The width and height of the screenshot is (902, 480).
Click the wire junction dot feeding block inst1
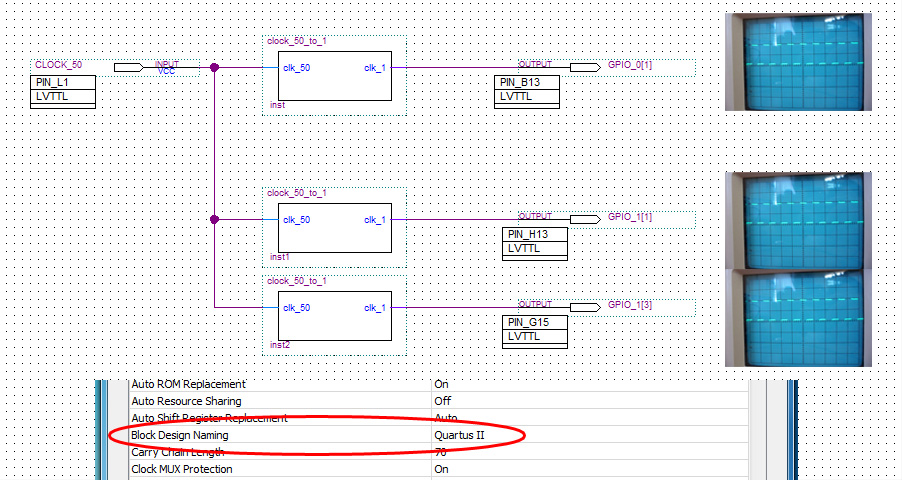click(214, 219)
